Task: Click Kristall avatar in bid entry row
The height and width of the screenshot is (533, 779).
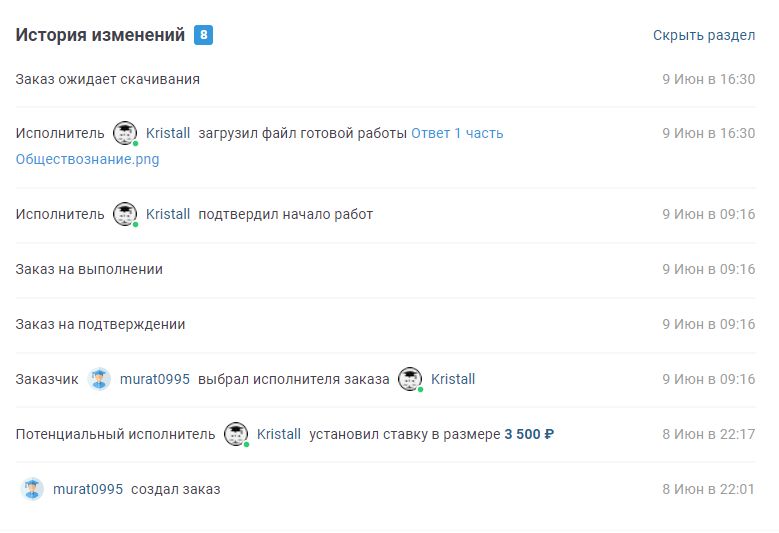Action: [236, 434]
